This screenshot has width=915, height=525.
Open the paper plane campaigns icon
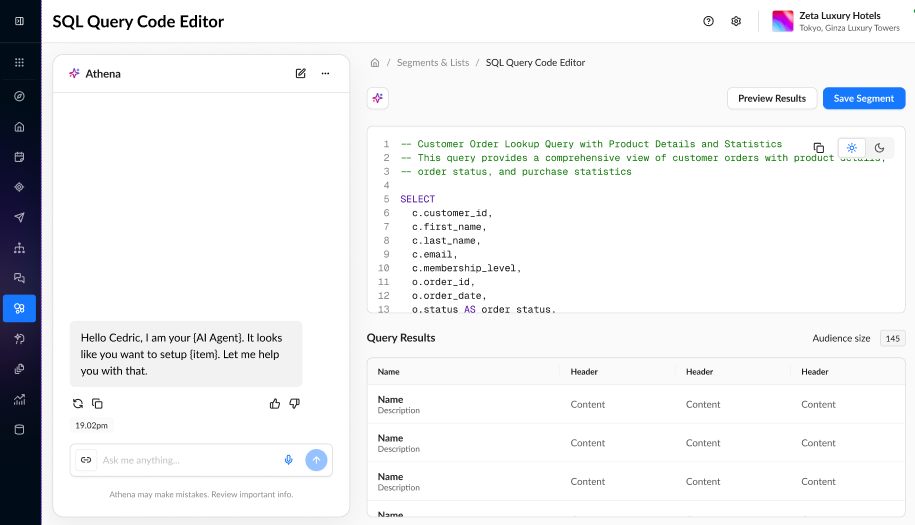pos(19,218)
